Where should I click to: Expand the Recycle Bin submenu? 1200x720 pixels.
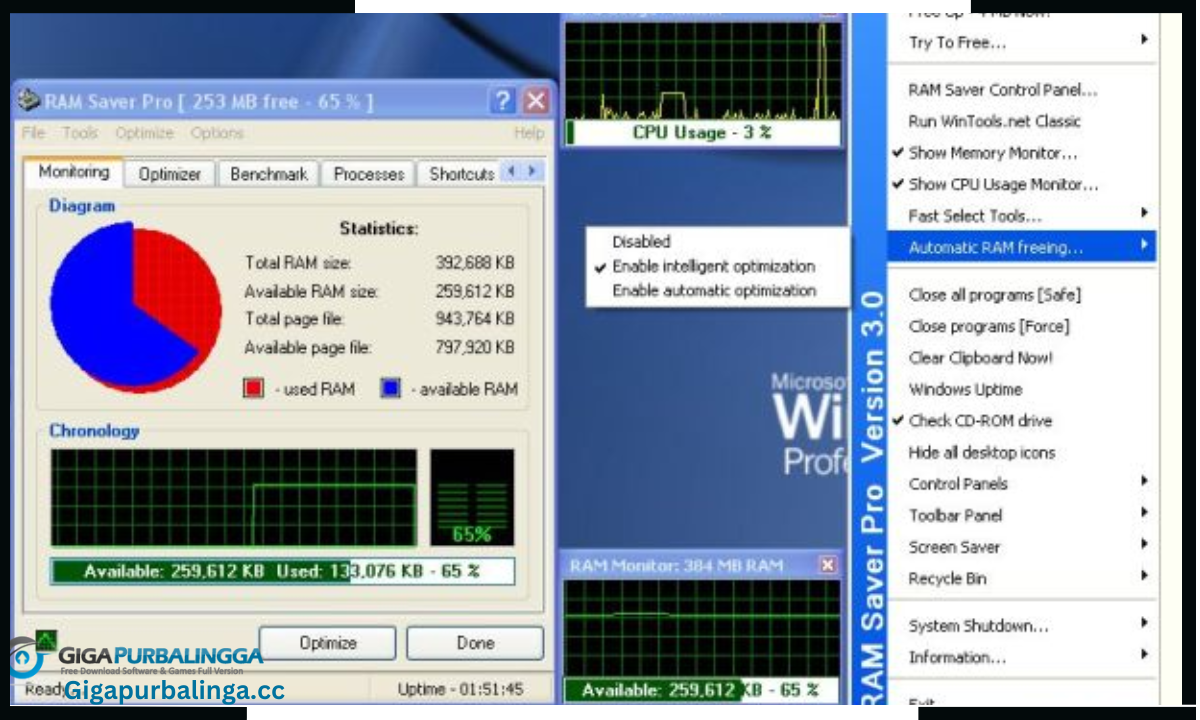[x=1022, y=578]
